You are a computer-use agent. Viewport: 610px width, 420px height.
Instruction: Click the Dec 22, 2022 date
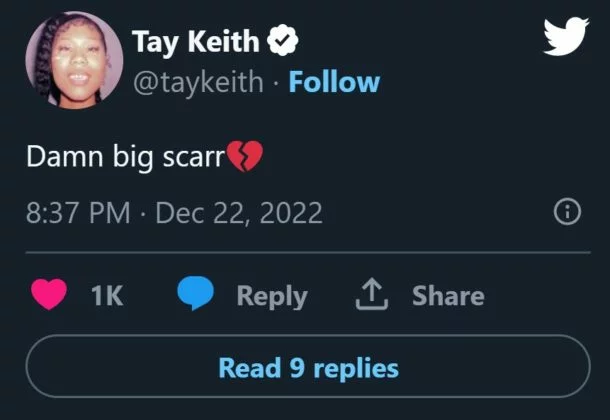239,213
